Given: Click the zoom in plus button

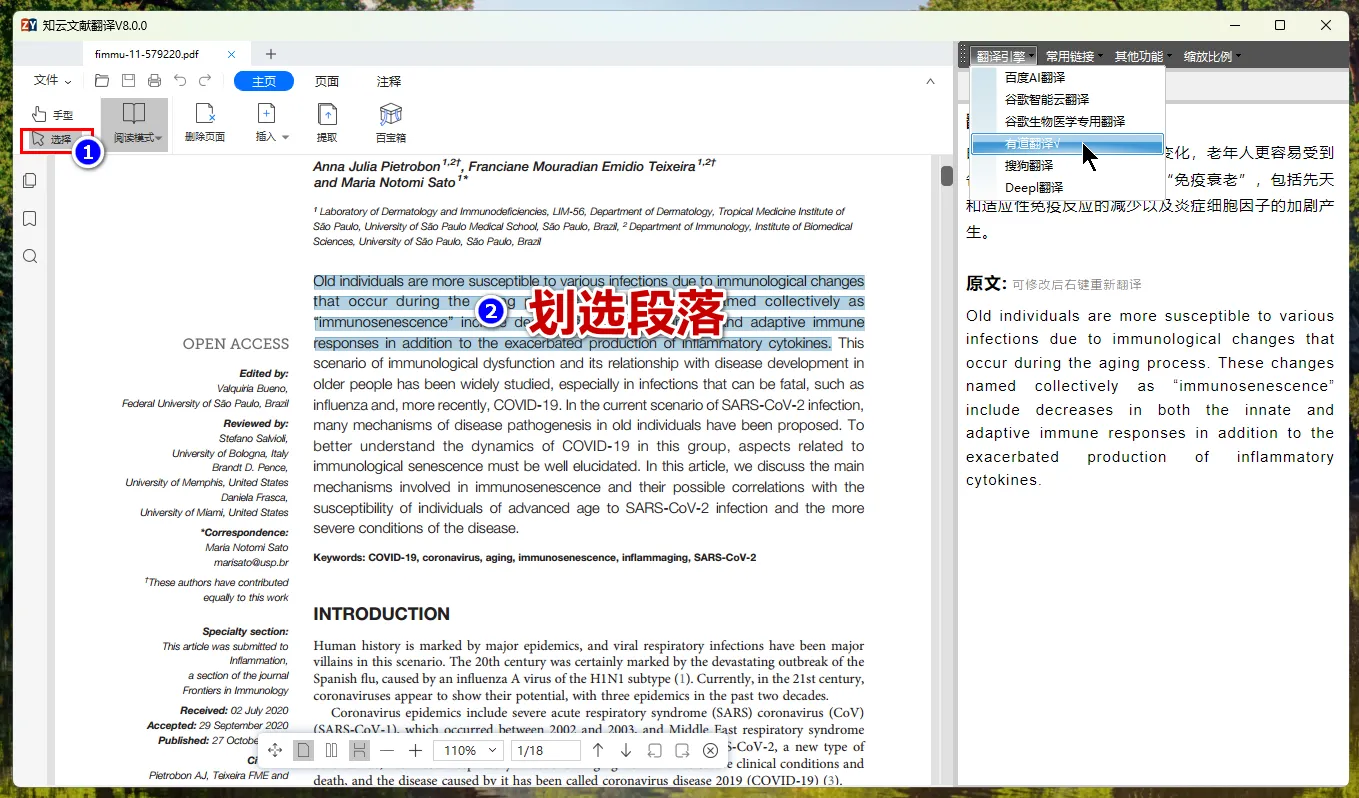Looking at the screenshot, I should click(x=415, y=750).
